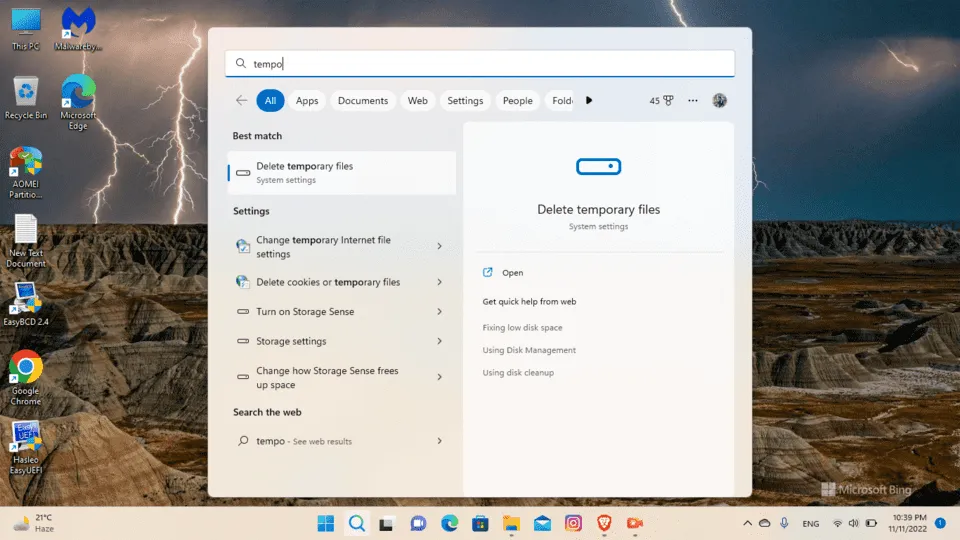This screenshot has width=960, height=540.
Task: Open the three-dot options menu
Action: [x=692, y=100]
